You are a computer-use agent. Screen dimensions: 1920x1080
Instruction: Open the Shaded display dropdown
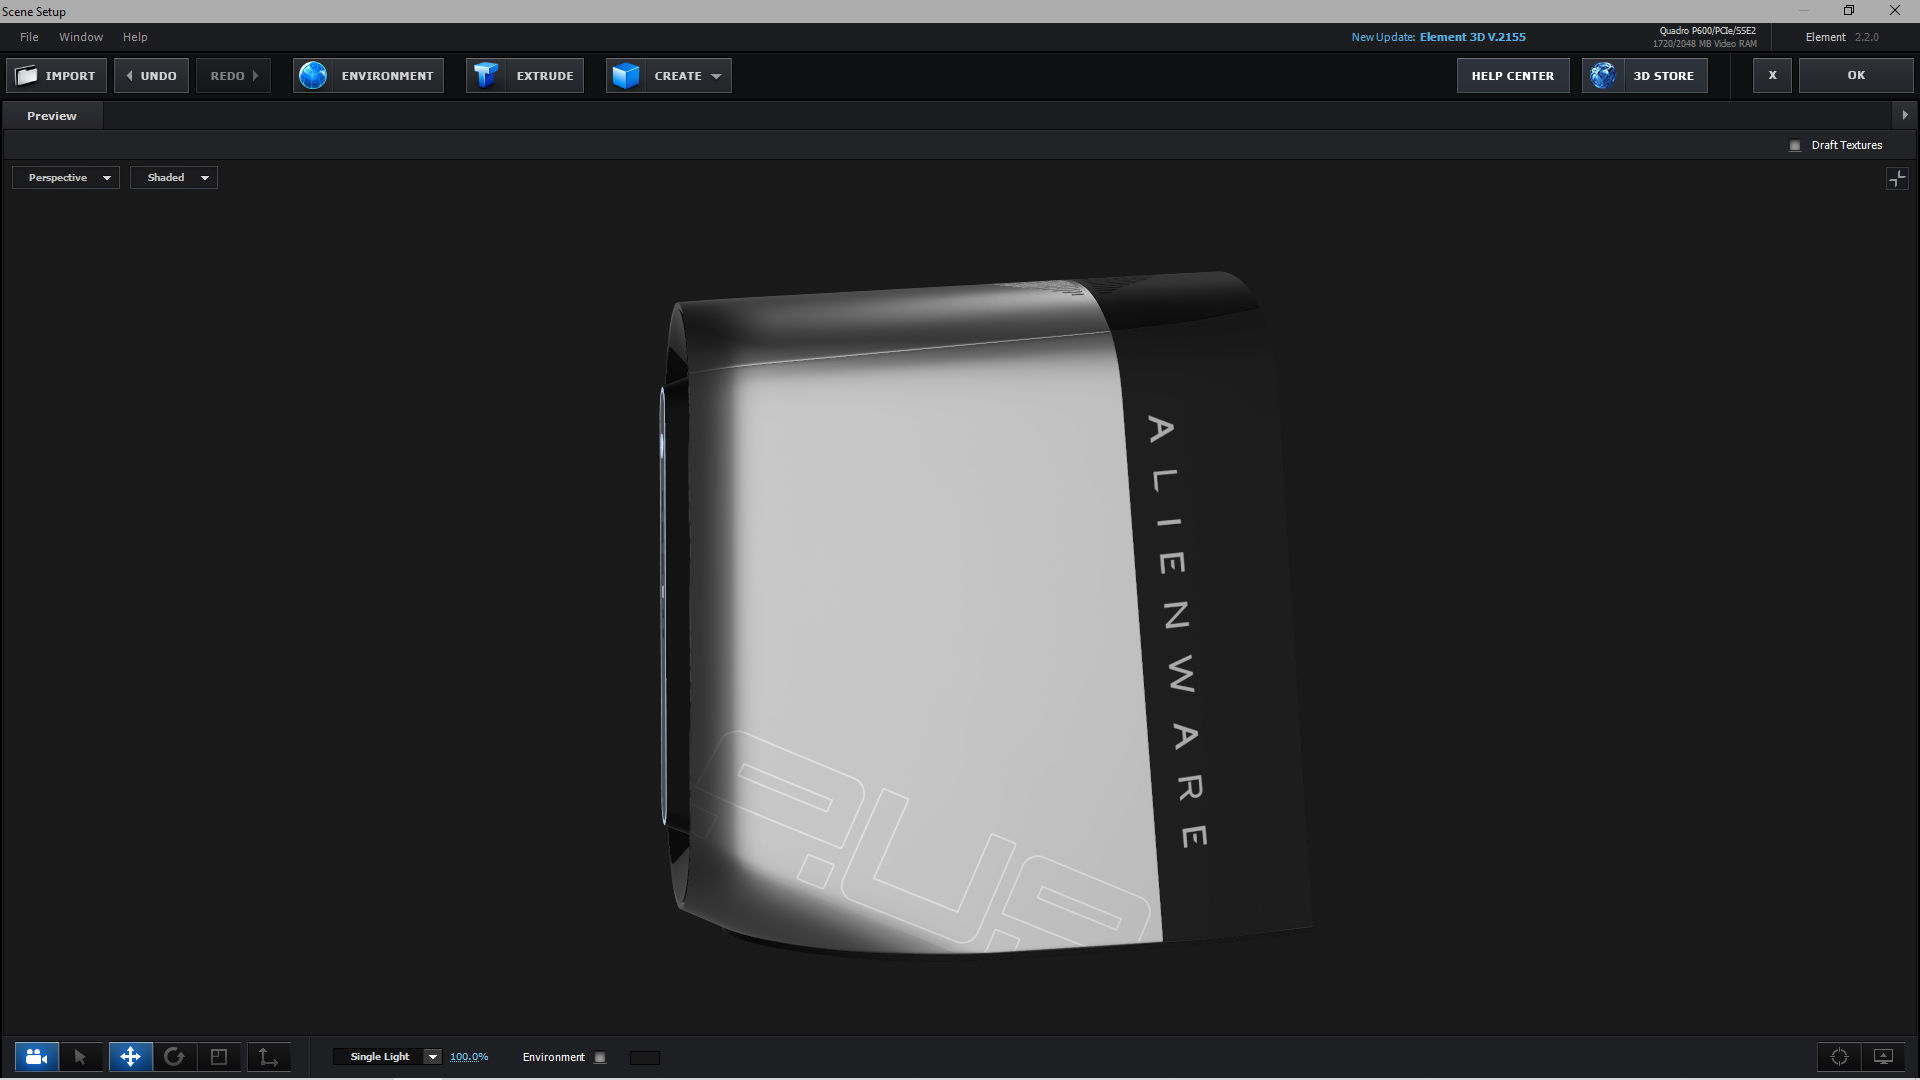click(x=174, y=178)
